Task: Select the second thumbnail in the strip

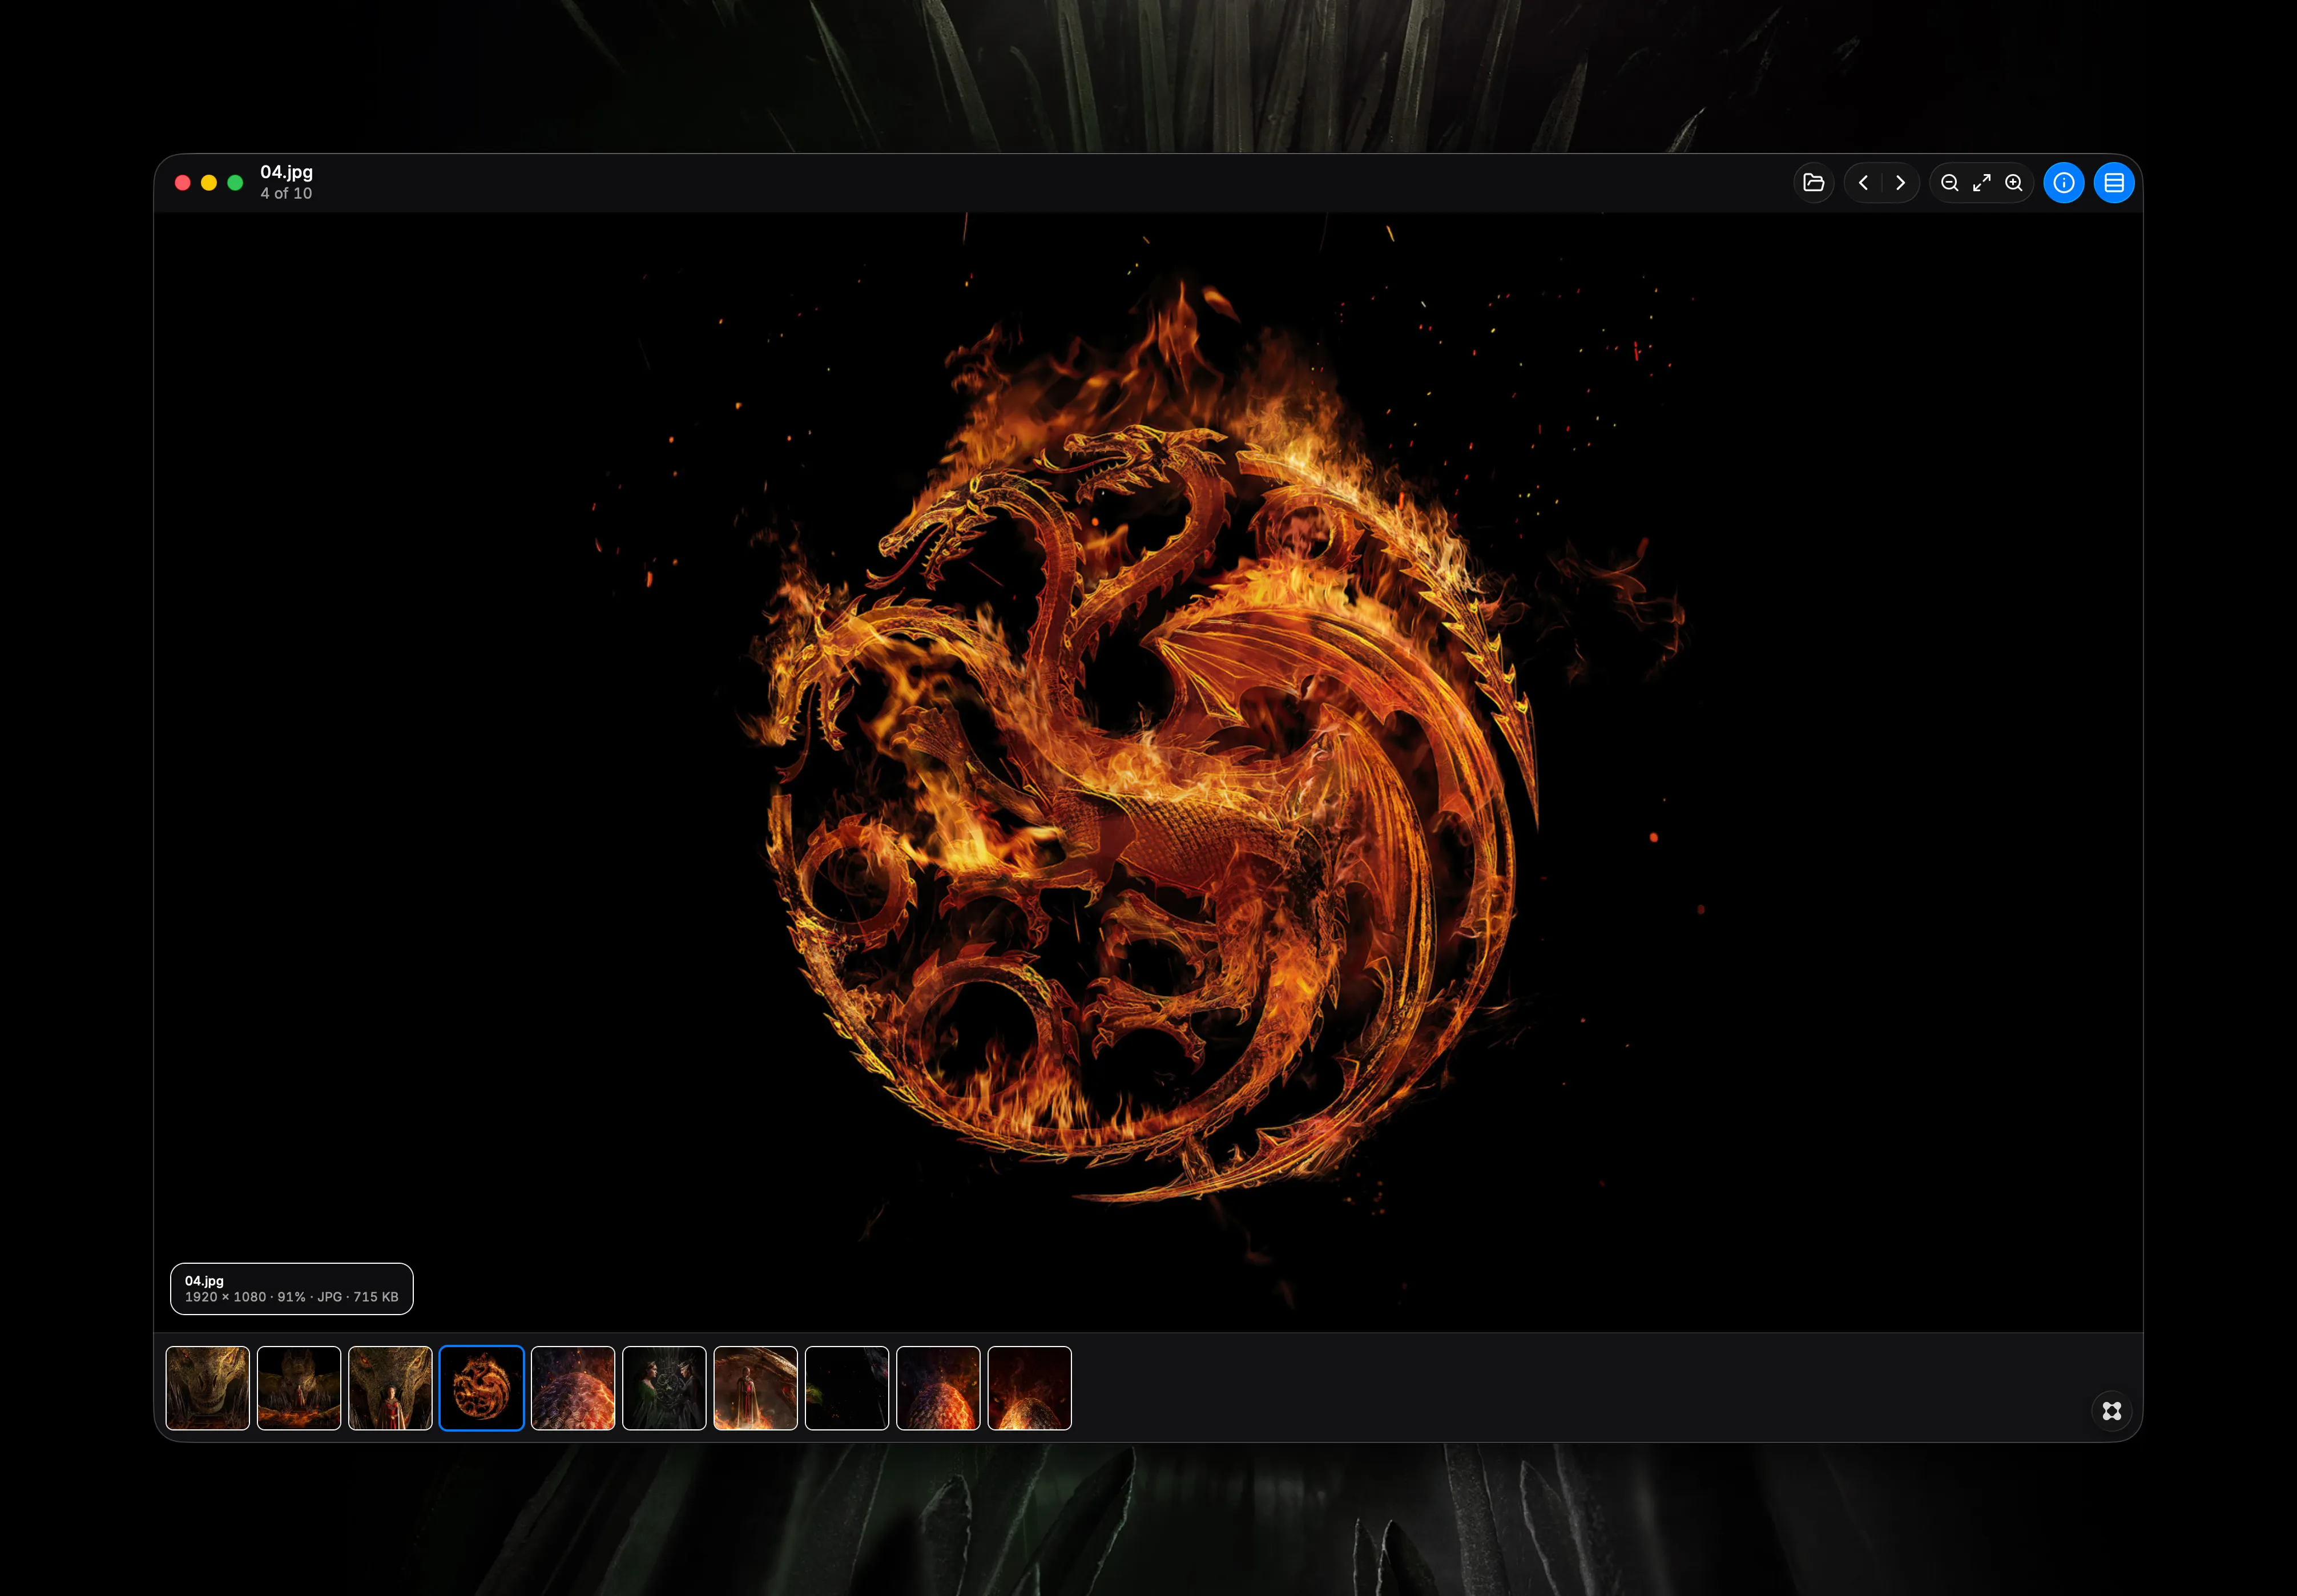Action: (299, 1388)
